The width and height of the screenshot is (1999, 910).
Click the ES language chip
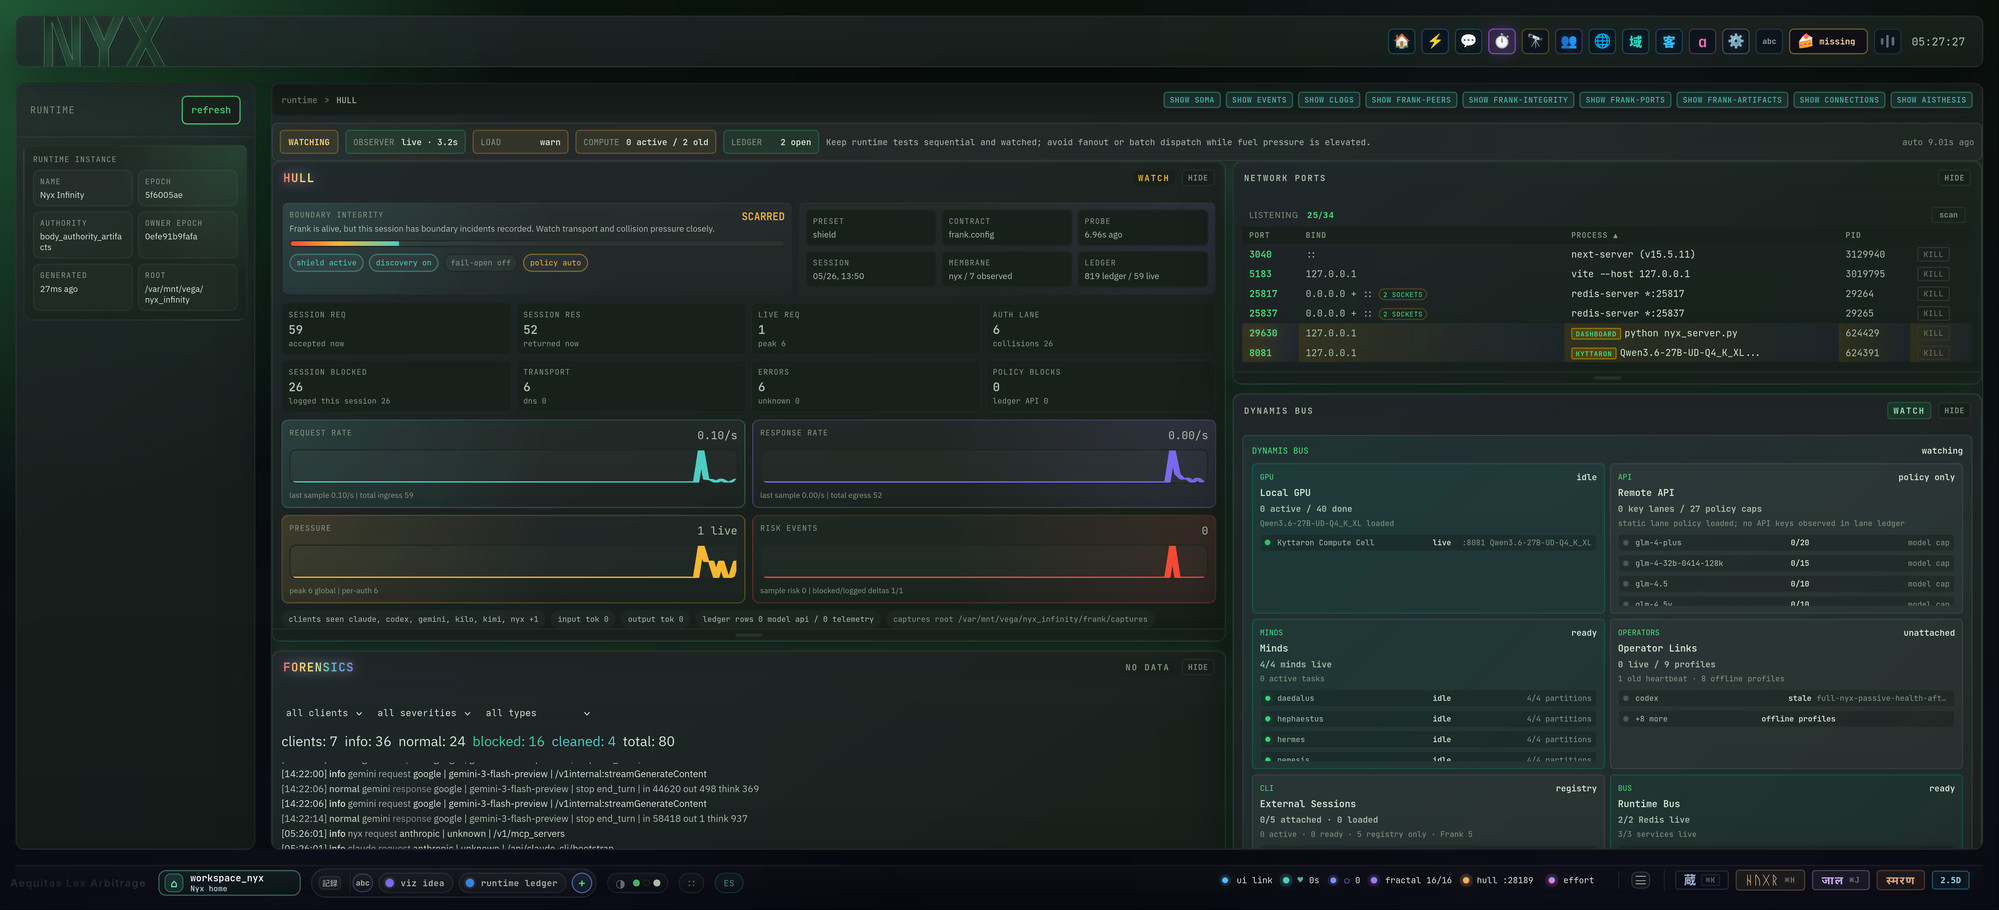729,883
